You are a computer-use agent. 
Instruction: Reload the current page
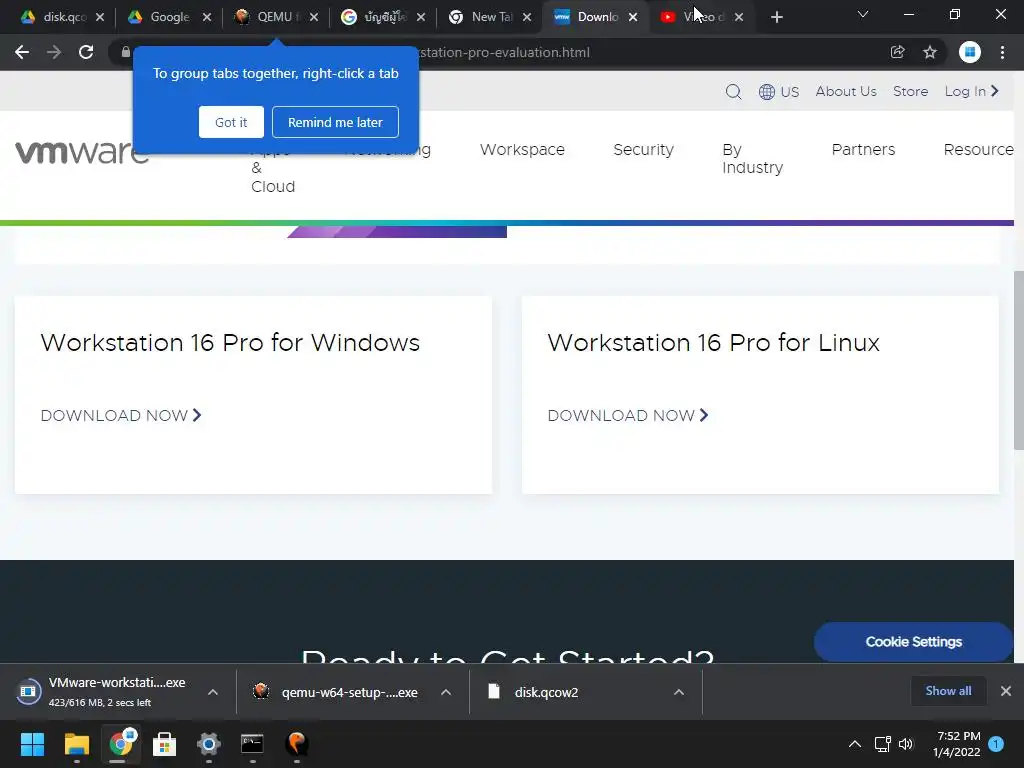[86, 52]
